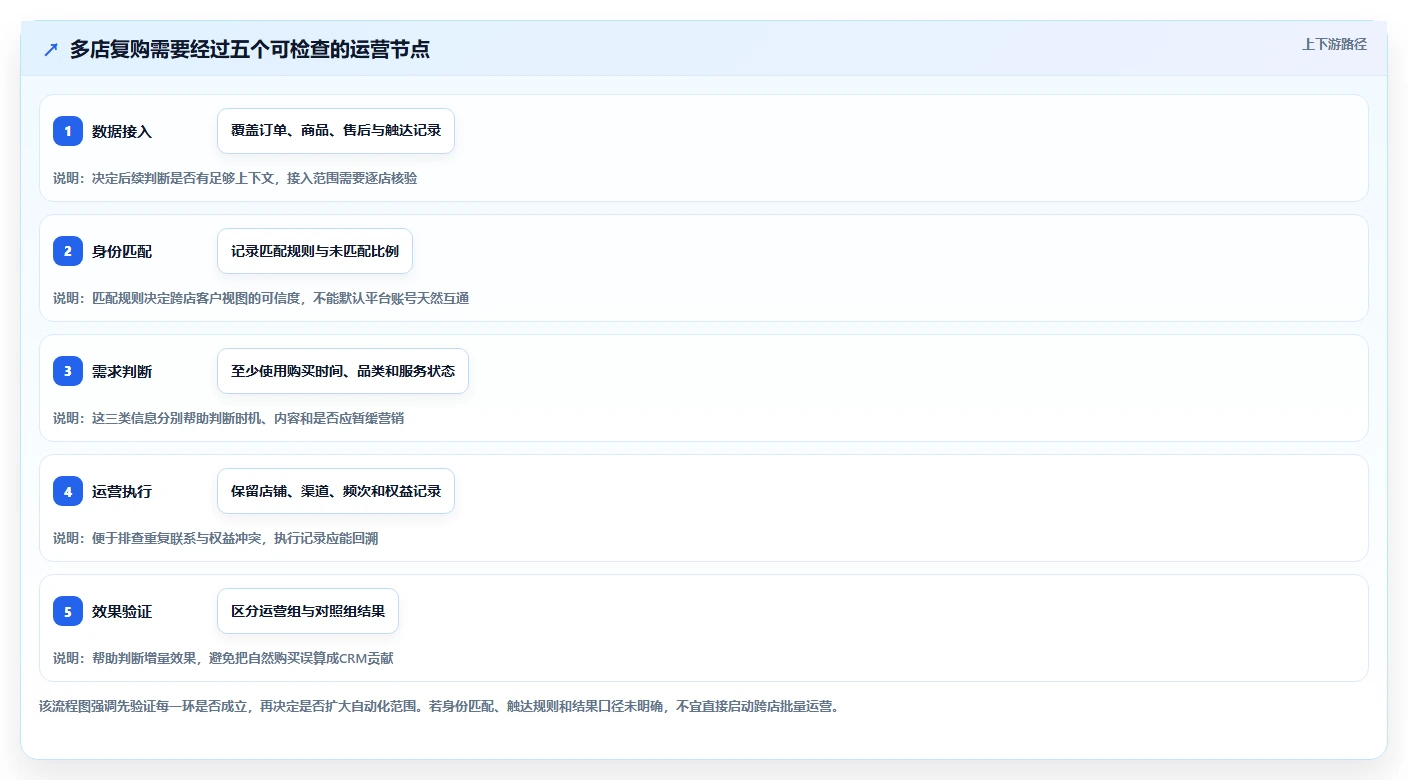The width and height of the screenshot is (1408, 780).
Task: Select step number 5 badge
Action: (68, 611)
